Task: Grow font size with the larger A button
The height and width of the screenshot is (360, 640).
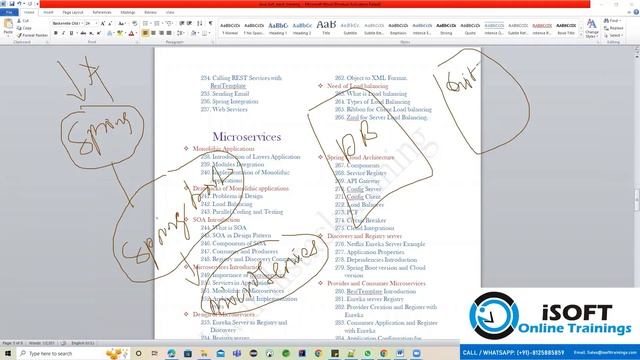Action: (x=102, y=24)
